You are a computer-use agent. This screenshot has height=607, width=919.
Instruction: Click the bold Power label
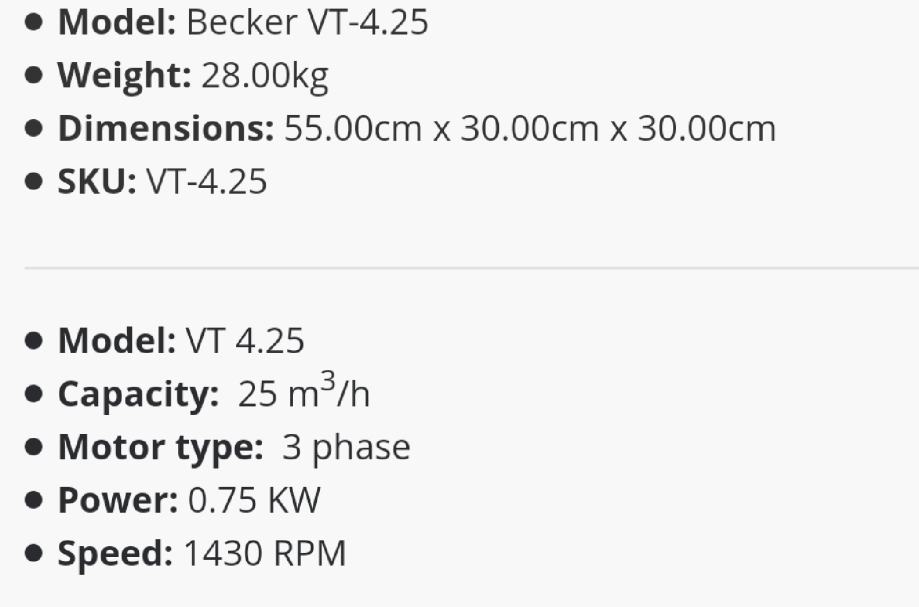(117, 500)
